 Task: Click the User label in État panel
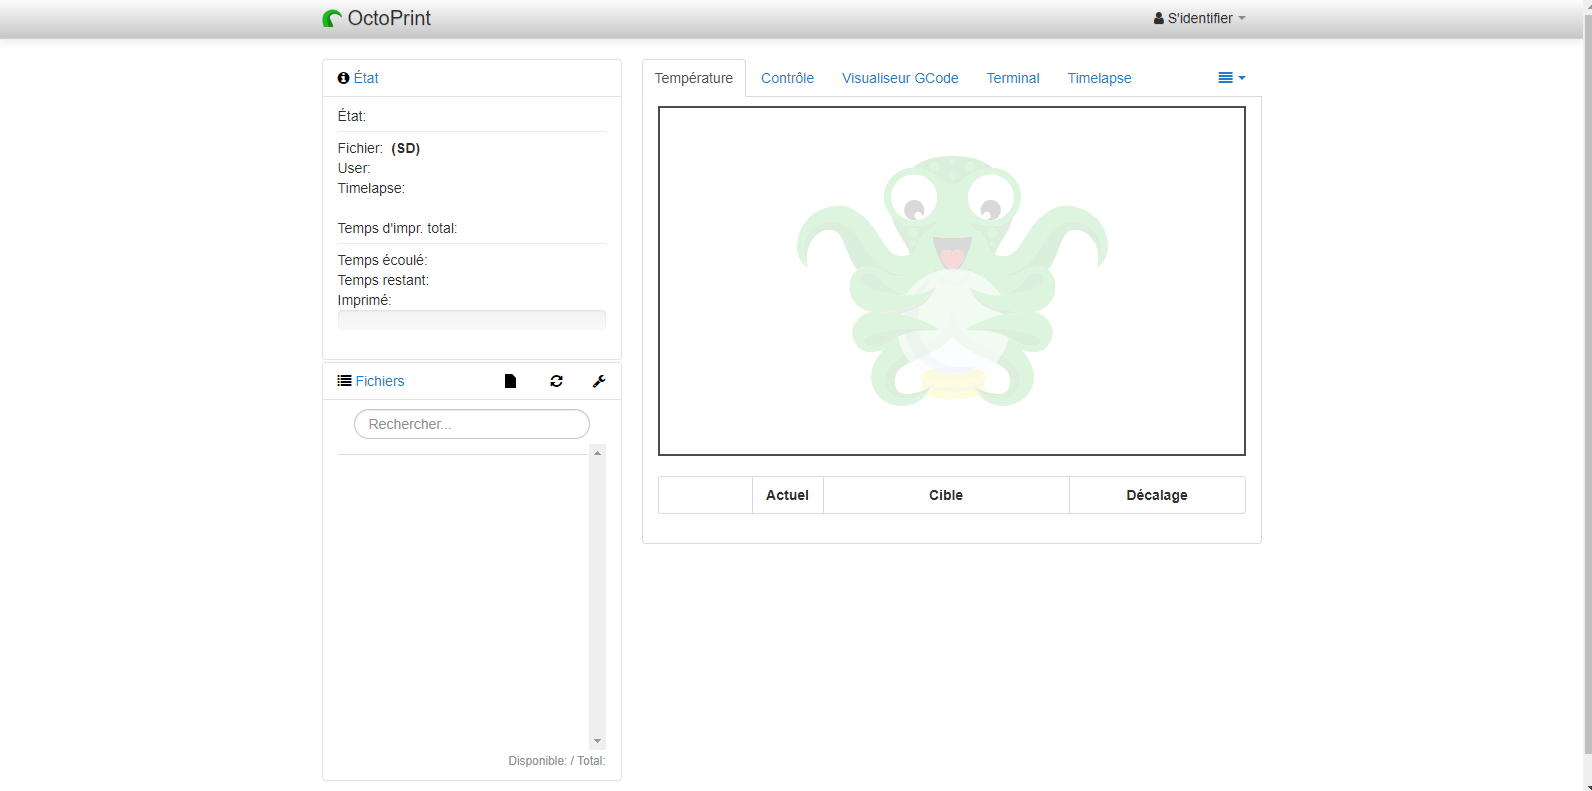coord(354,168)
